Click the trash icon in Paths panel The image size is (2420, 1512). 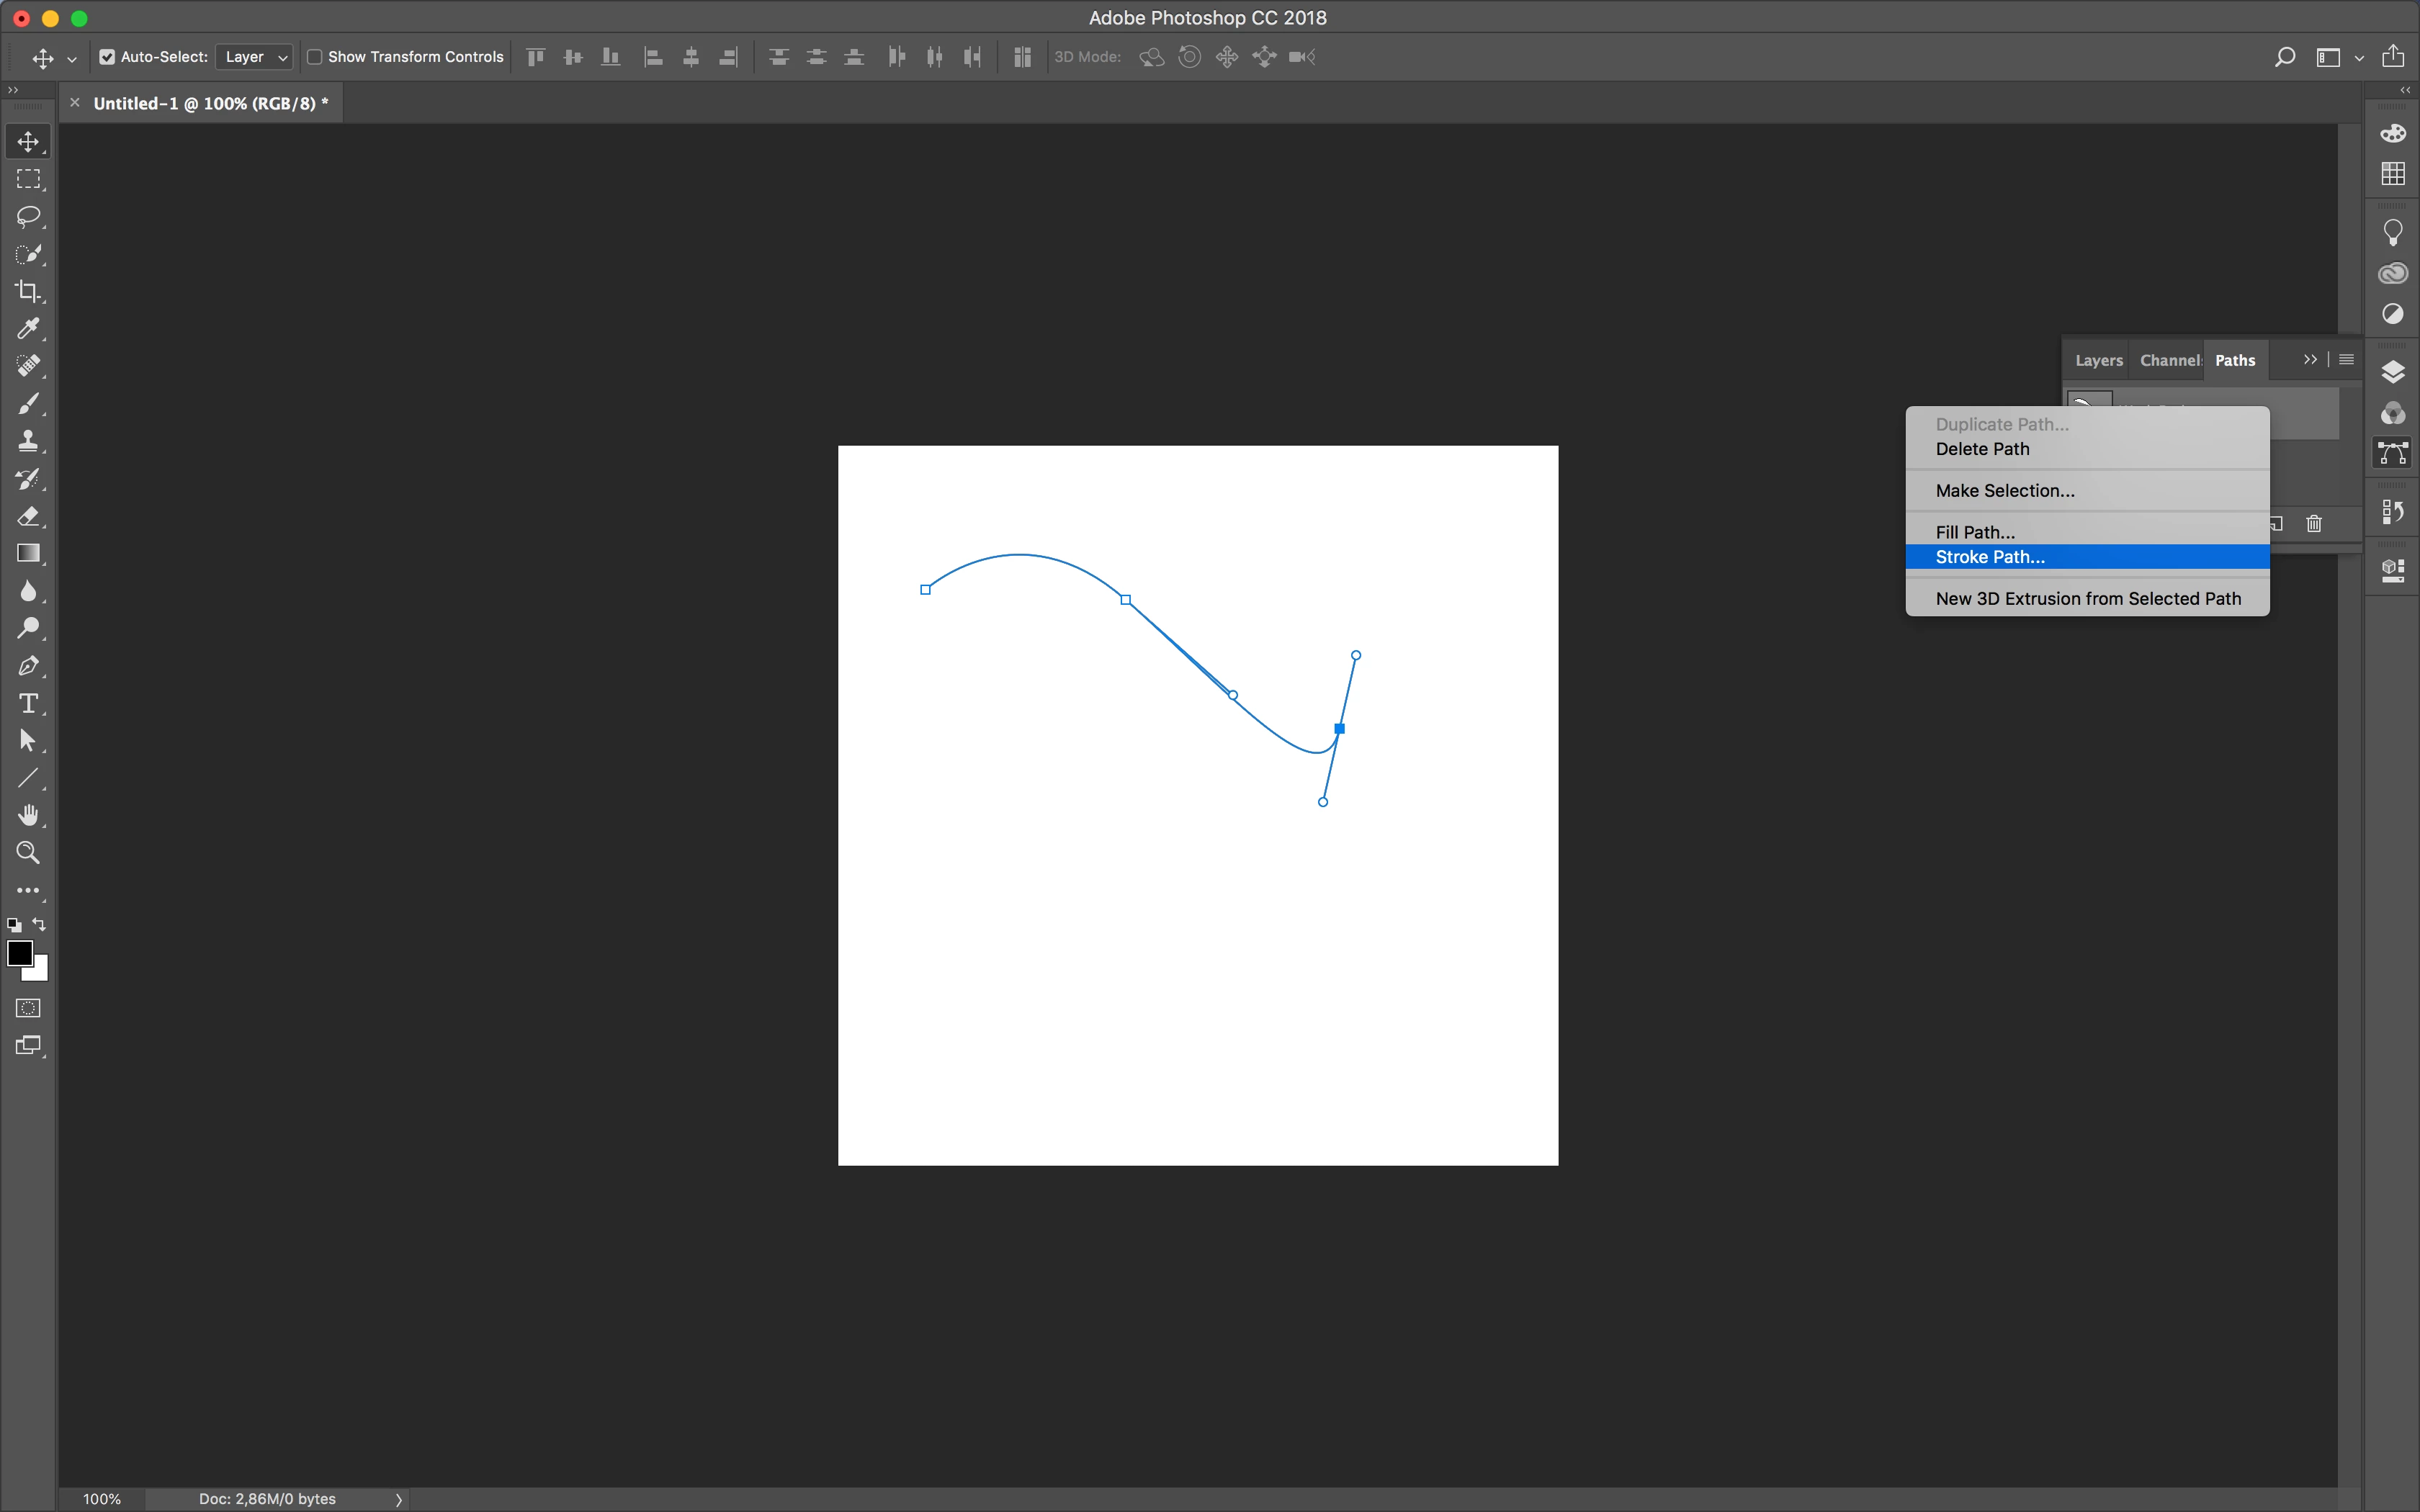click(x=2314, y=524)
